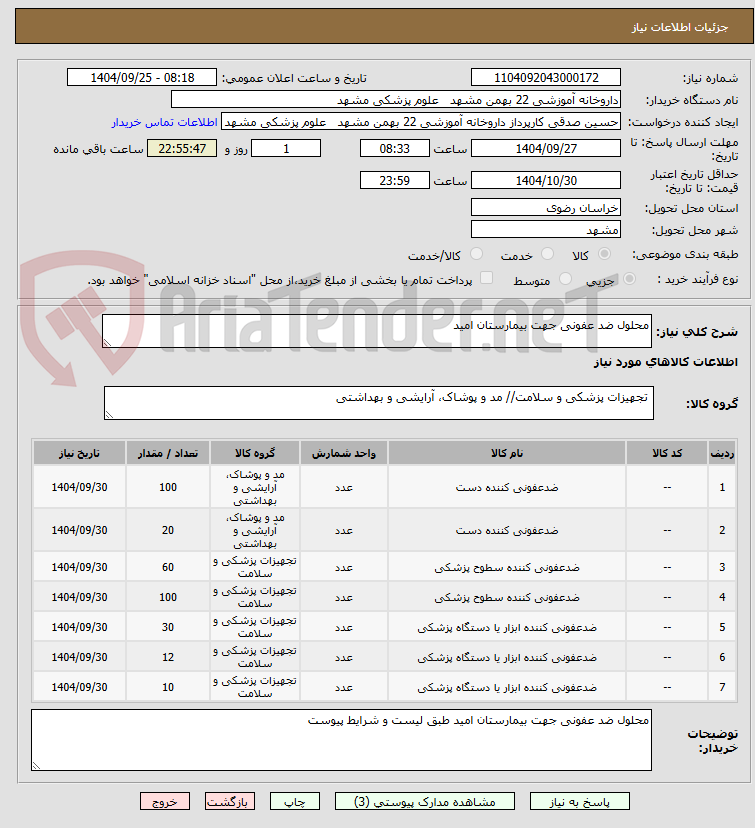
Task: Click the 'پاسخ به نیاز' button
Action: [580, 801]
